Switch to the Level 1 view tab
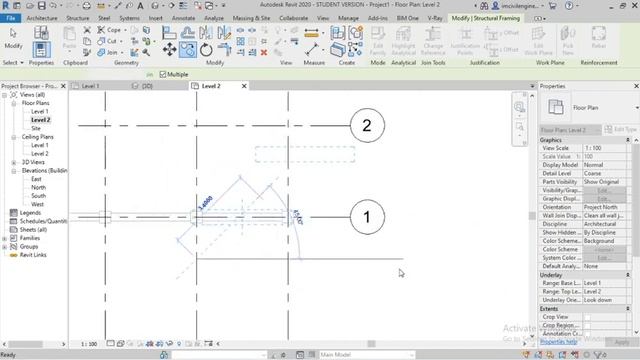Screen dimensions: 640x360 click(x=90, y=86)
